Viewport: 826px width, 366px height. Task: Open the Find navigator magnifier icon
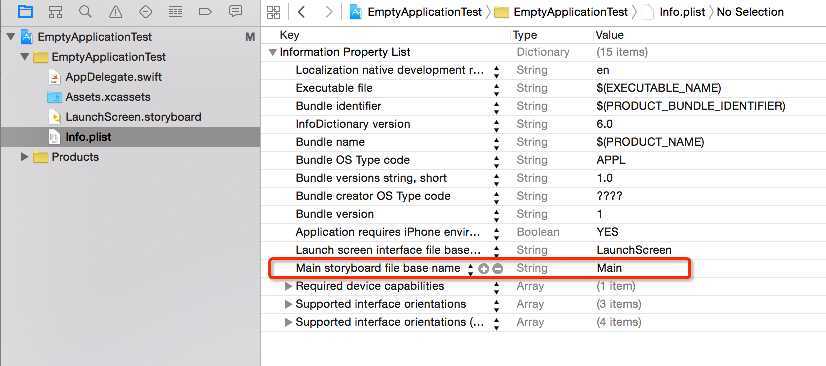click(85, 11)
